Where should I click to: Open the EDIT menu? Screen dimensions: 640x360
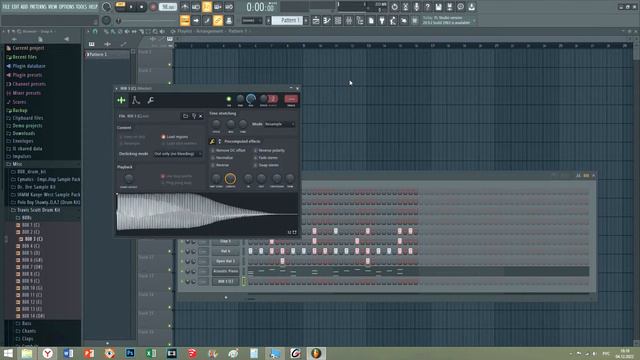click(16, 7)
